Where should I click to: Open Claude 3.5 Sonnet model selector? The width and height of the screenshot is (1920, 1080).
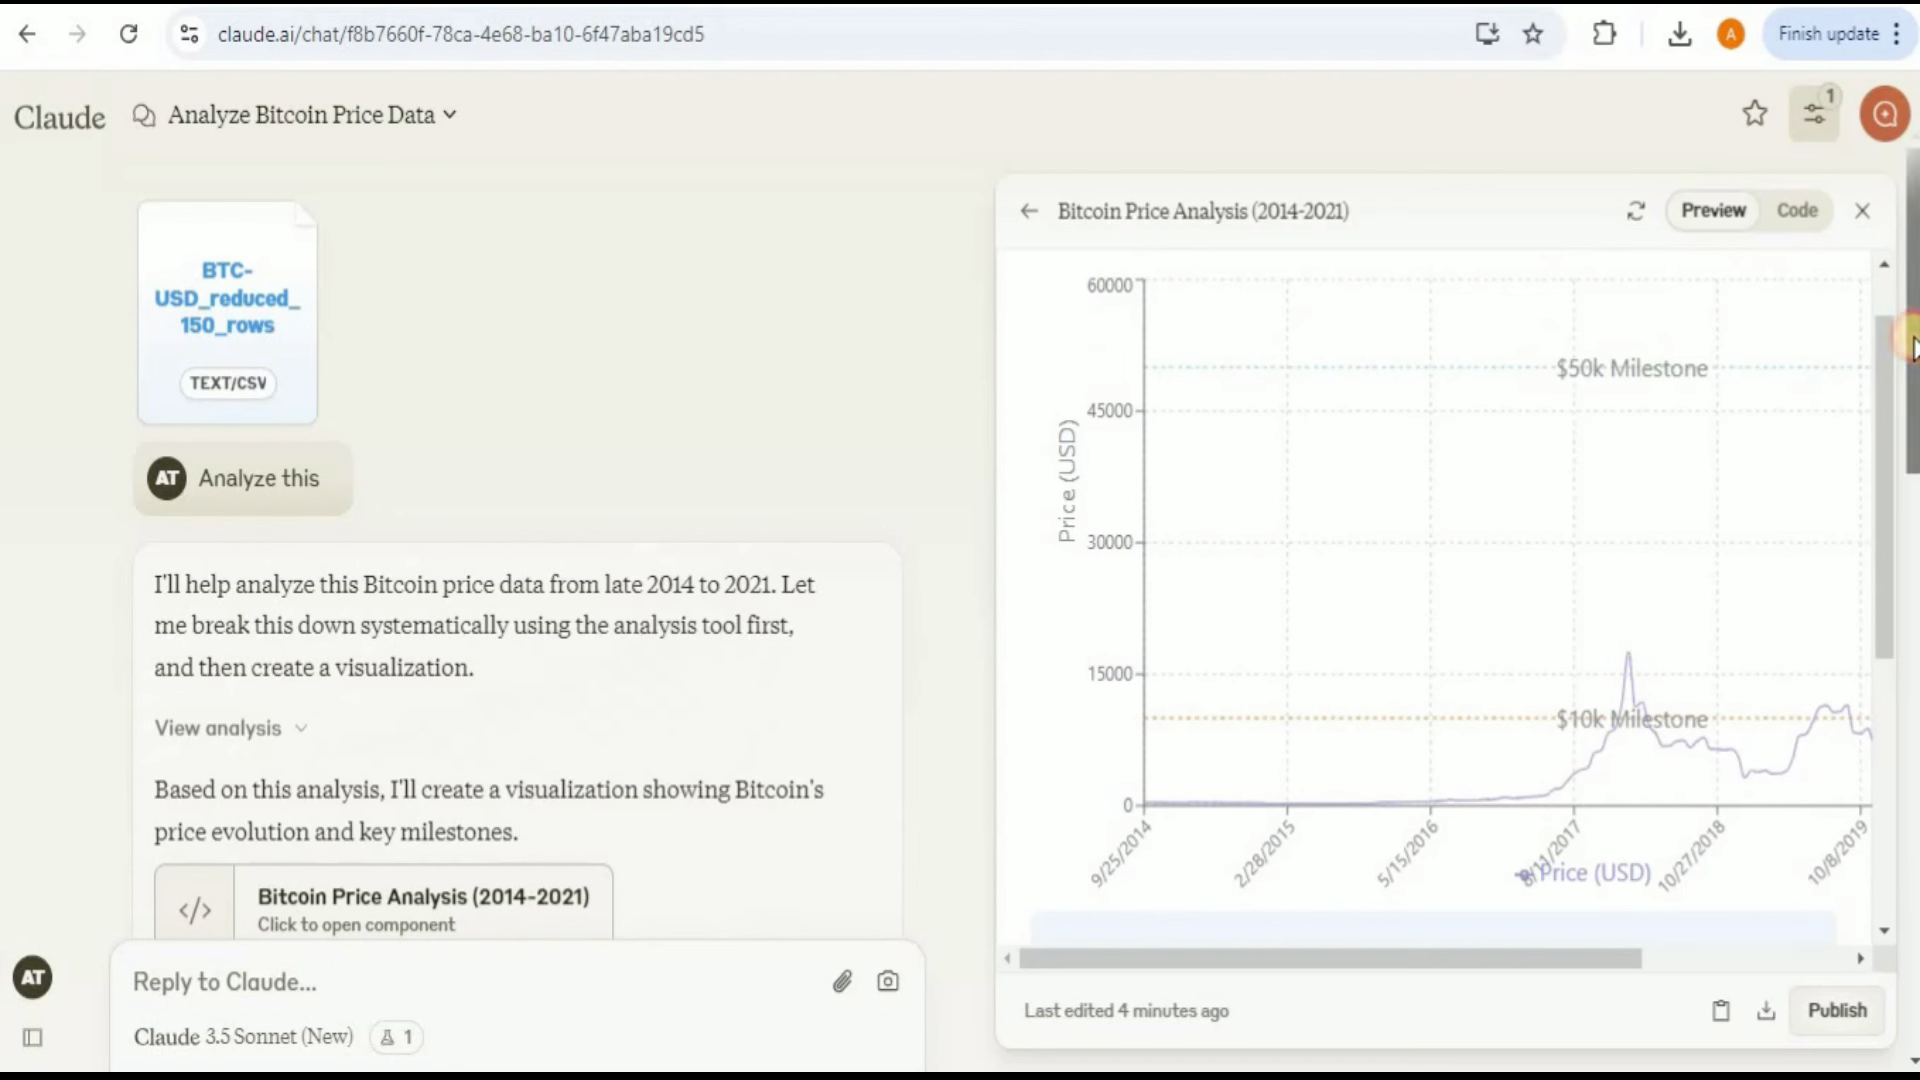pos(243,1037)
